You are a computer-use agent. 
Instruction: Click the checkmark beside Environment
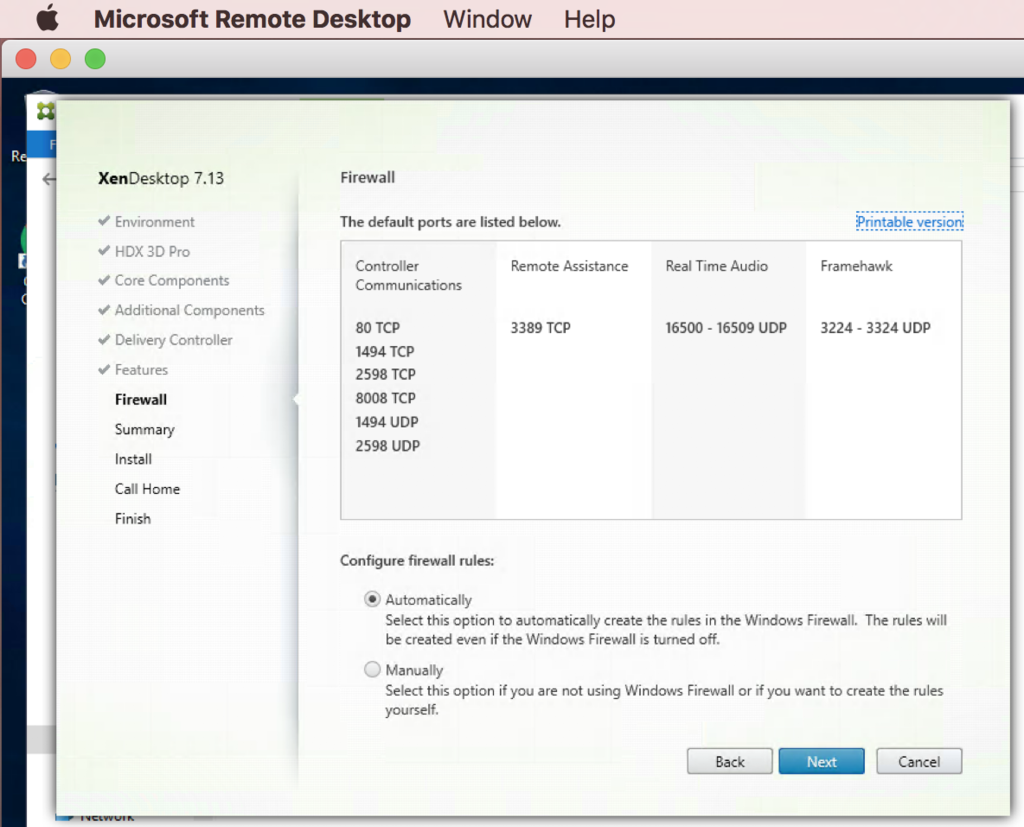tap(104, 221)
